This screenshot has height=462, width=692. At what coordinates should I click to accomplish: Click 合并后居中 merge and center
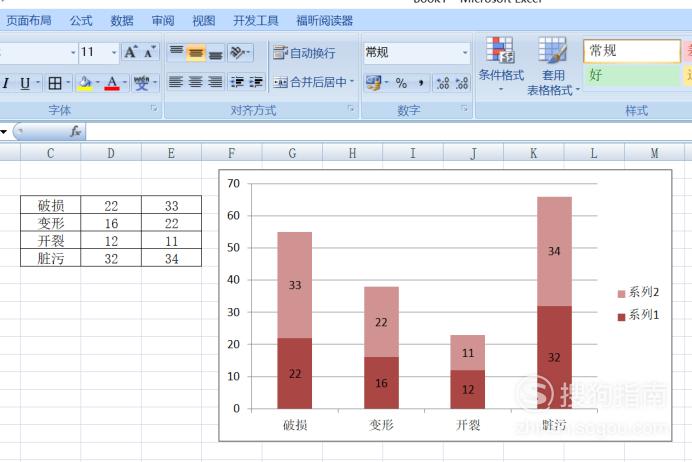point(310,82)
